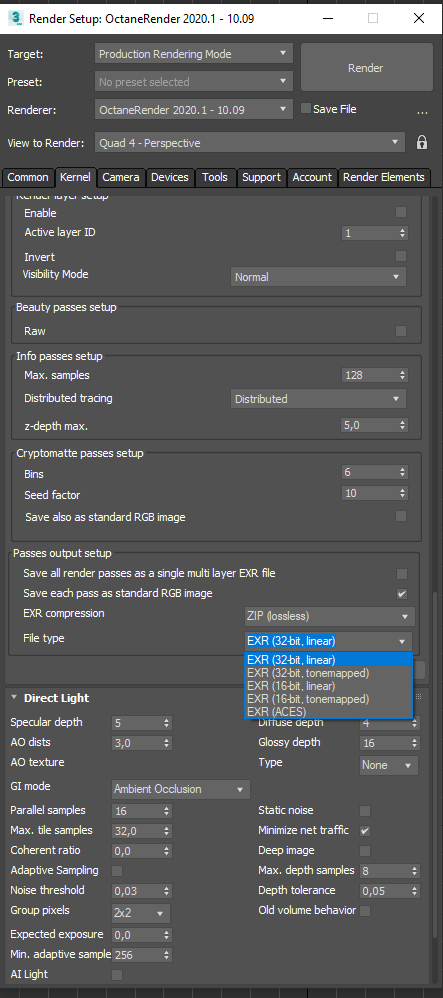The image size is (443, 998).
Task: Toggle Static noise checkbox
Action: tap(365, 810)
